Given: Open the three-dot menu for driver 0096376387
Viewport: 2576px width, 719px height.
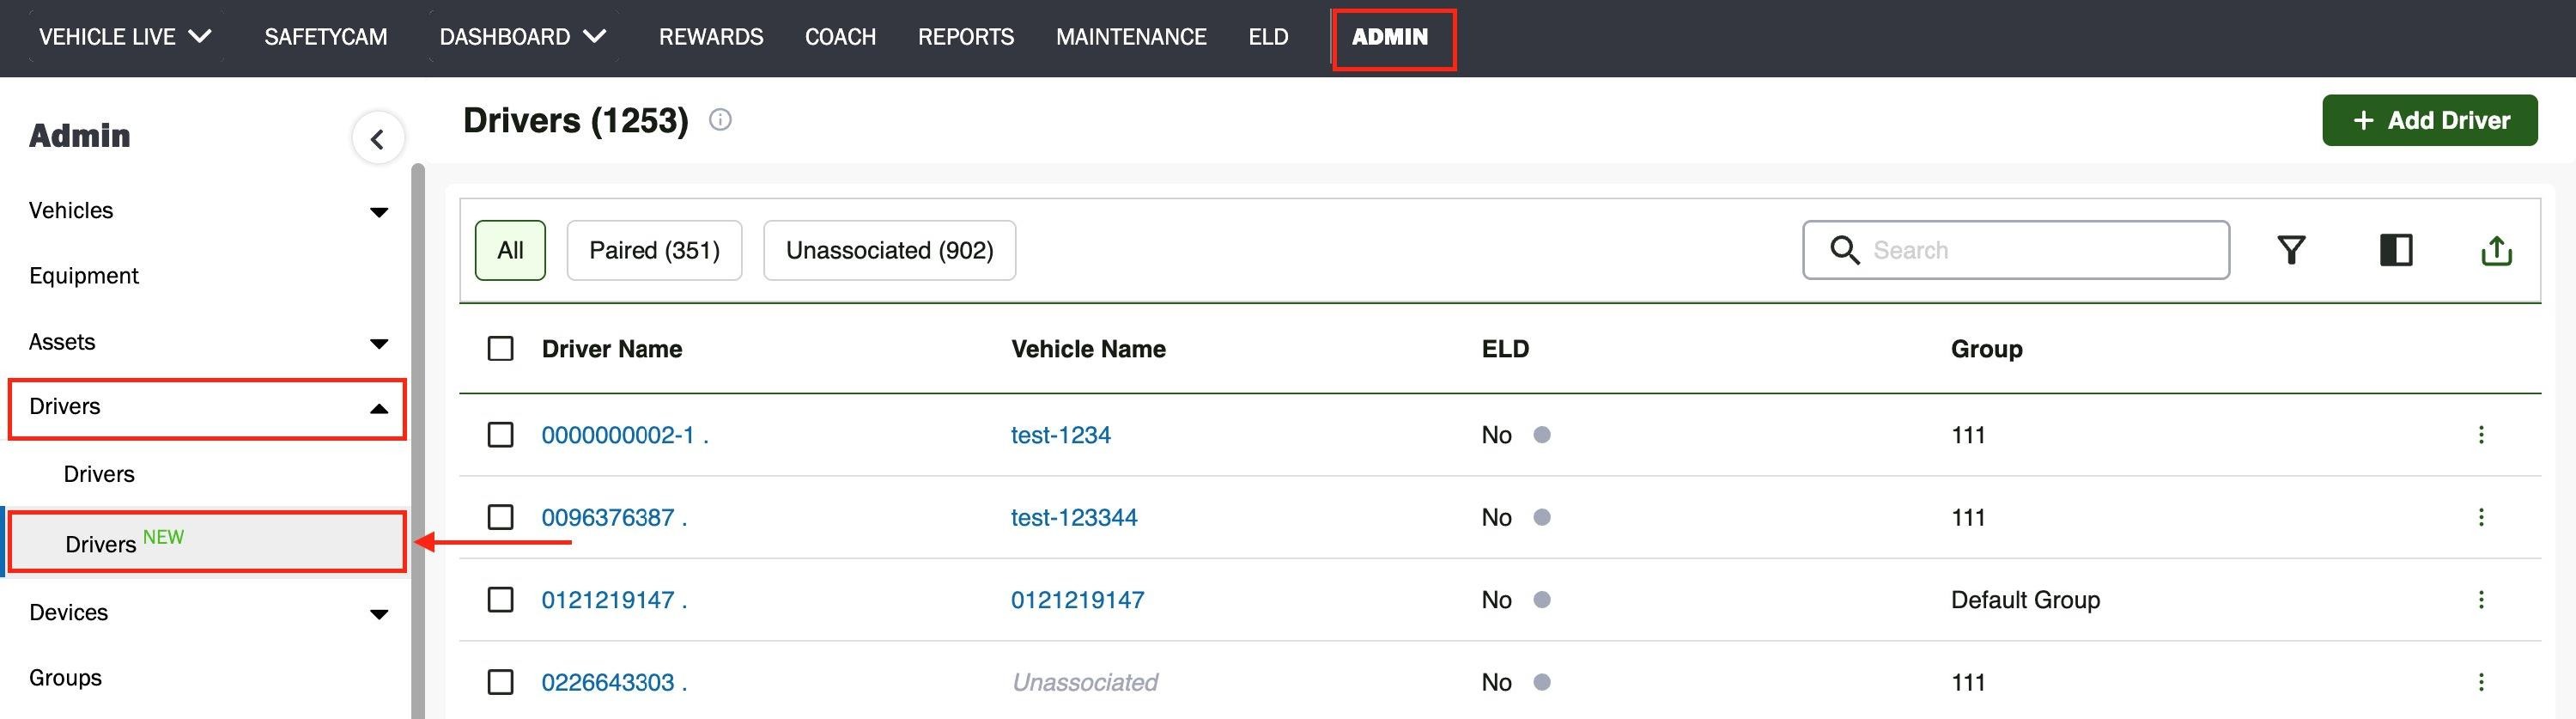Looking at the screenshot, I should point(2481,517).
